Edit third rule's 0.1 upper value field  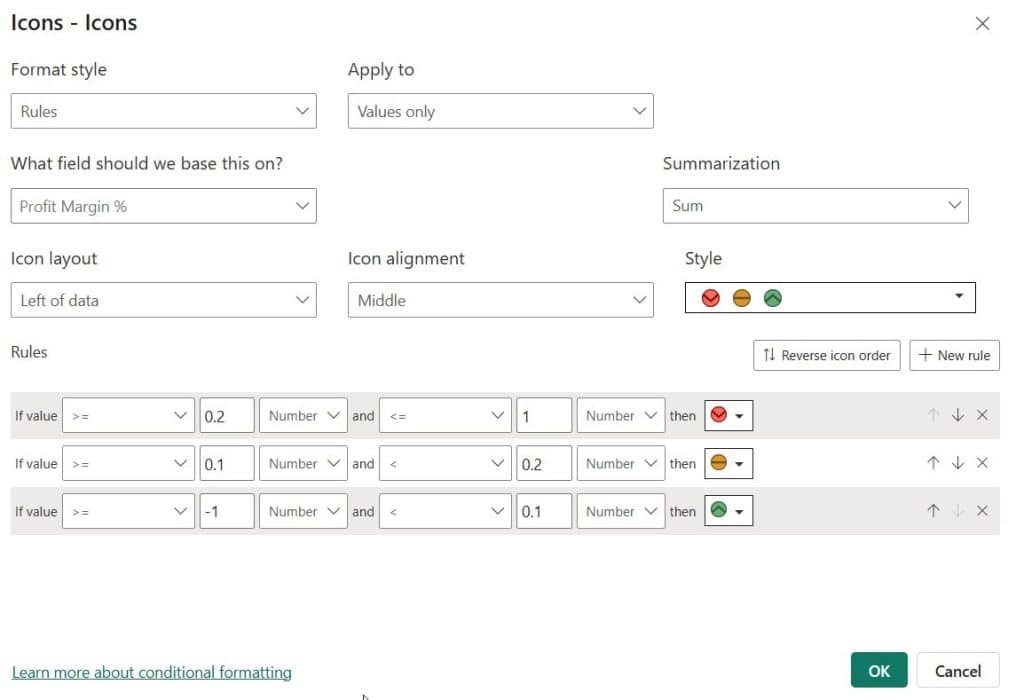pyautogui.click(x=544, y=511)
